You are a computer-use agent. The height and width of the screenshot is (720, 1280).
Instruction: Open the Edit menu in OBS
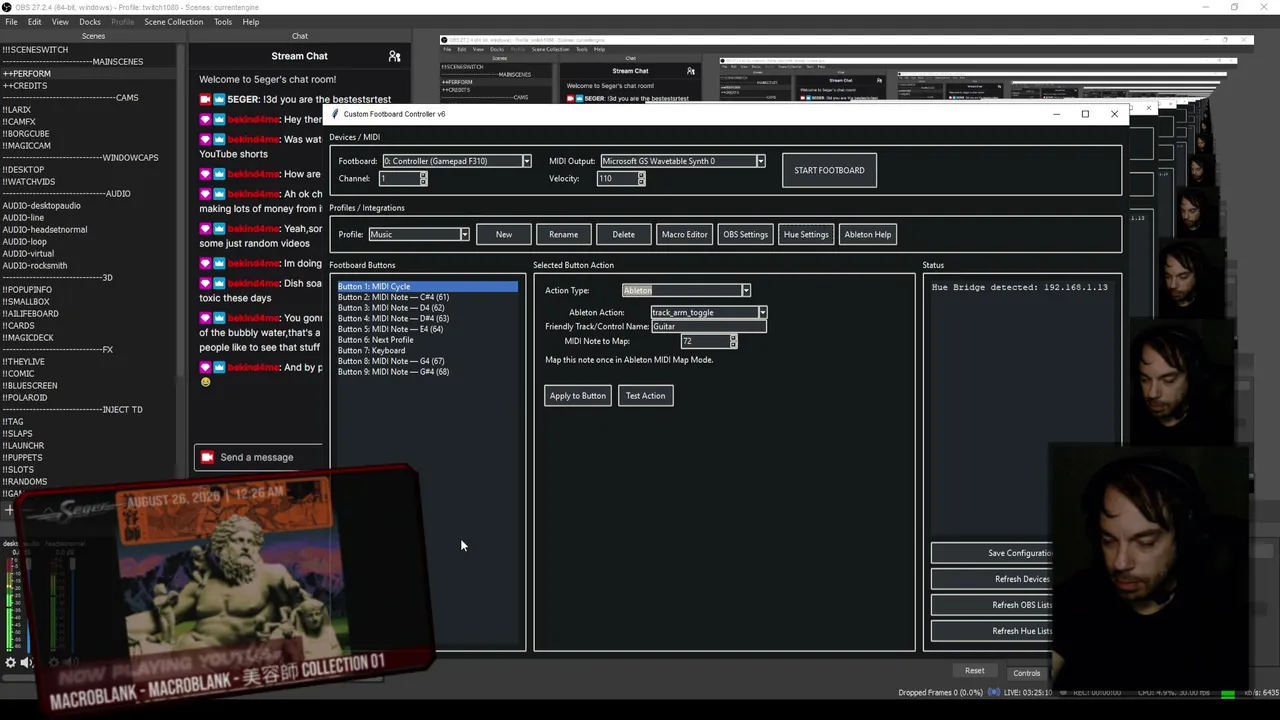point(35,22)
